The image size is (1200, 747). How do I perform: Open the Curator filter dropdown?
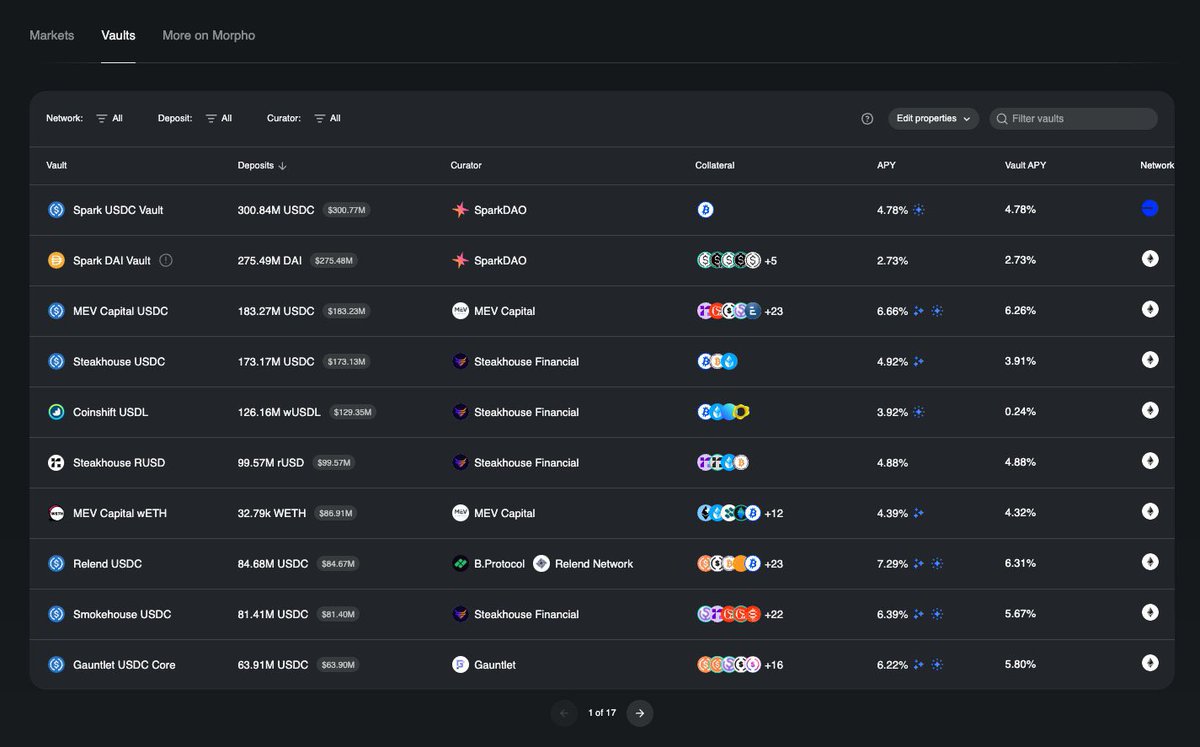[x=327, y=118]
